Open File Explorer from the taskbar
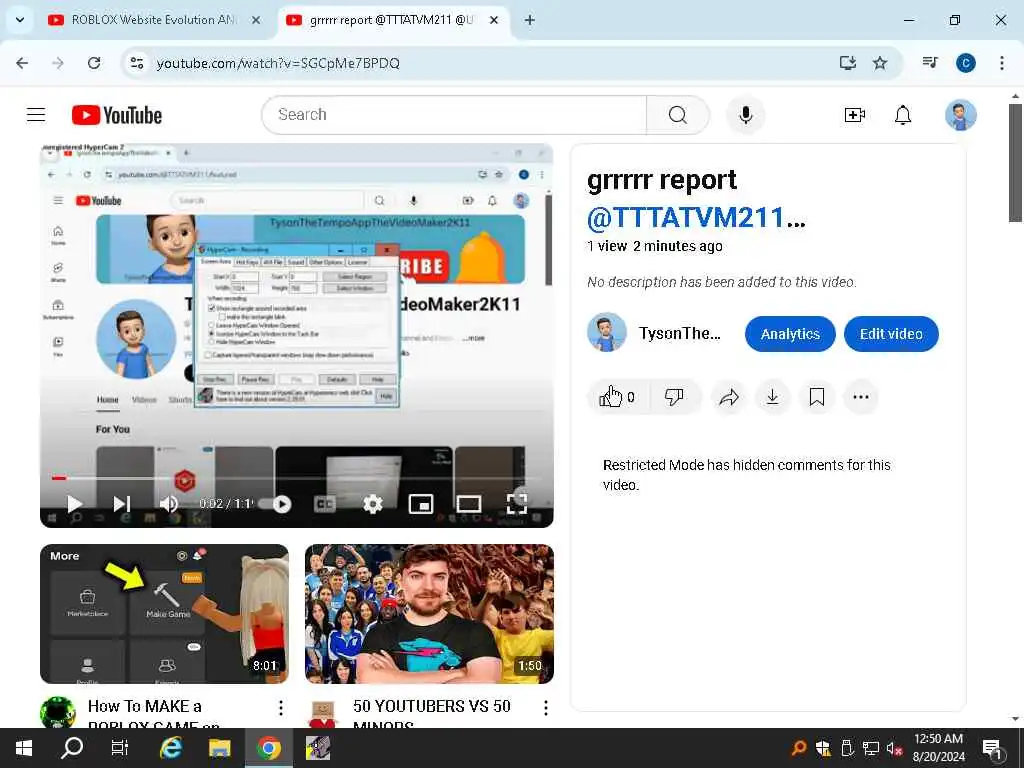The width and height of the screenshot is (1024, 768). pyautogui.click(x=219, y=748)
